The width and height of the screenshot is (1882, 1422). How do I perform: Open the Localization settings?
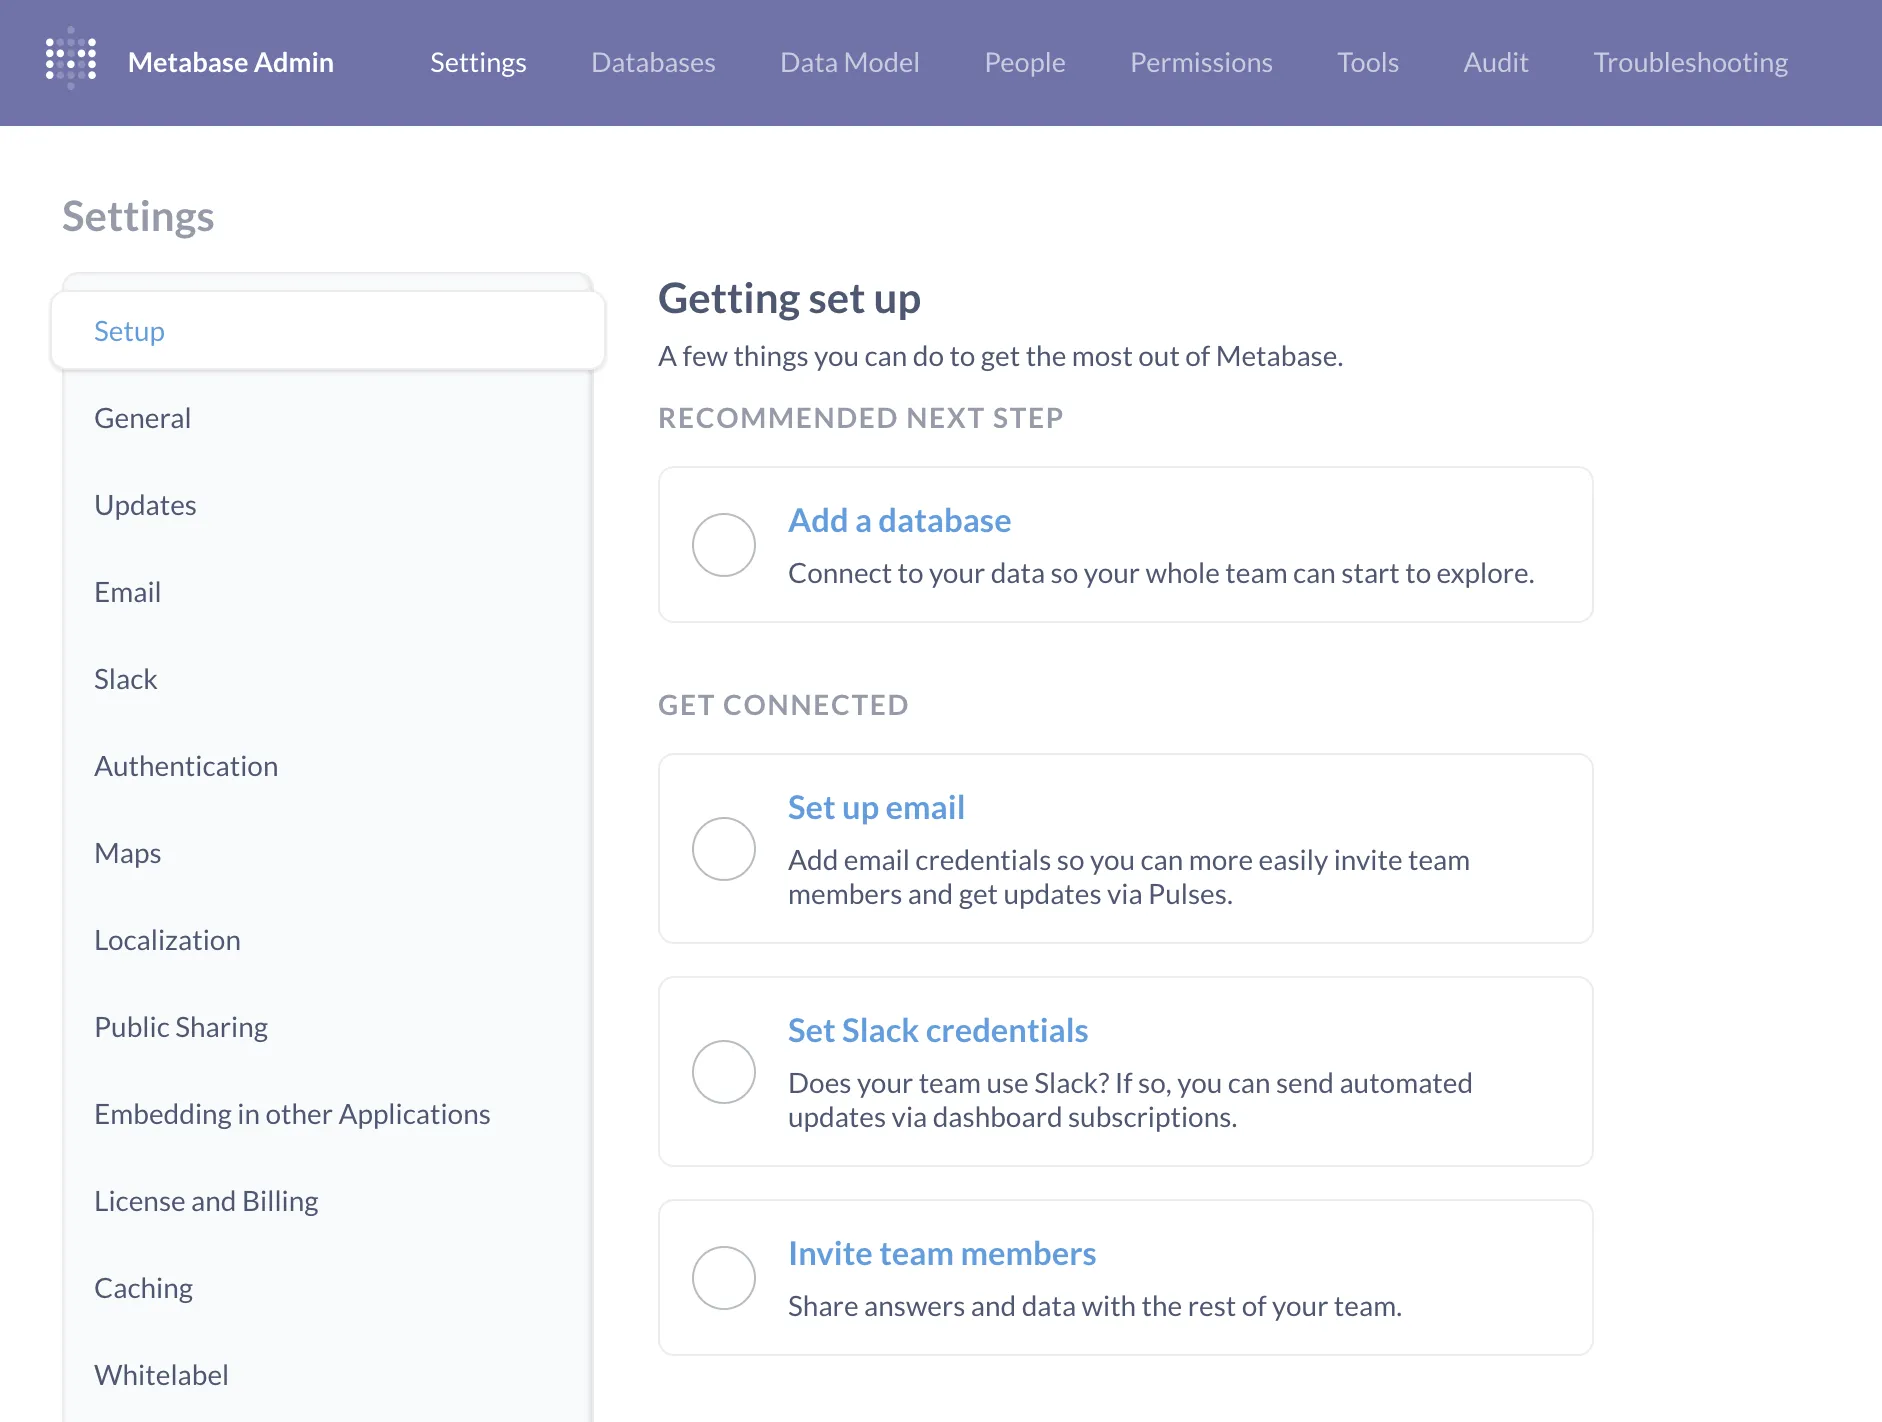(x=167, y=940)
